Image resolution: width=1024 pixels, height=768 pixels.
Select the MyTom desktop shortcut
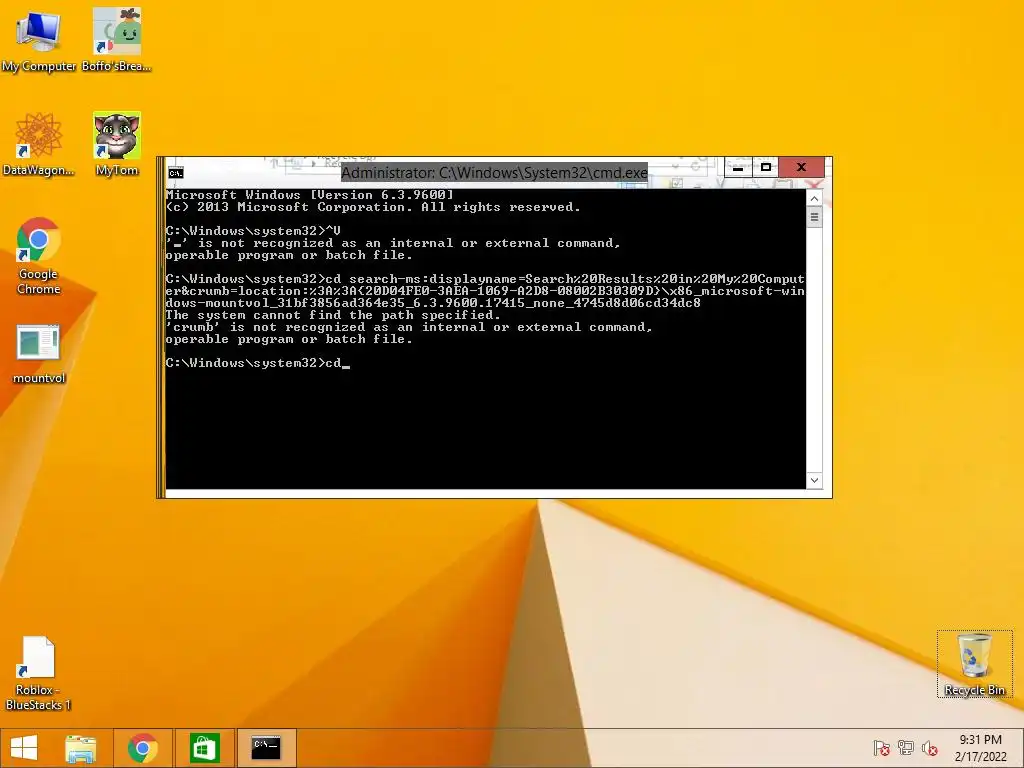coord(117,144)
